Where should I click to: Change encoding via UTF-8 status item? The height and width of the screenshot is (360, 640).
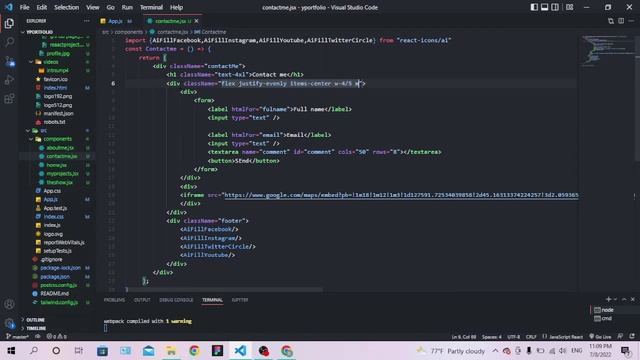[x=513, y=337]
